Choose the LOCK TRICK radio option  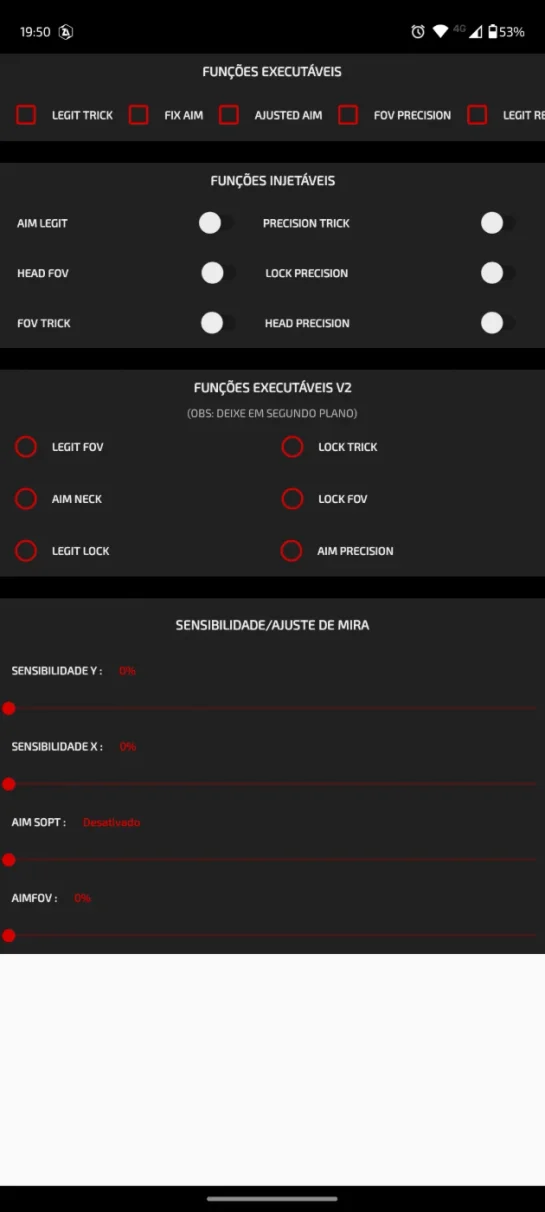tap(292, 447)
